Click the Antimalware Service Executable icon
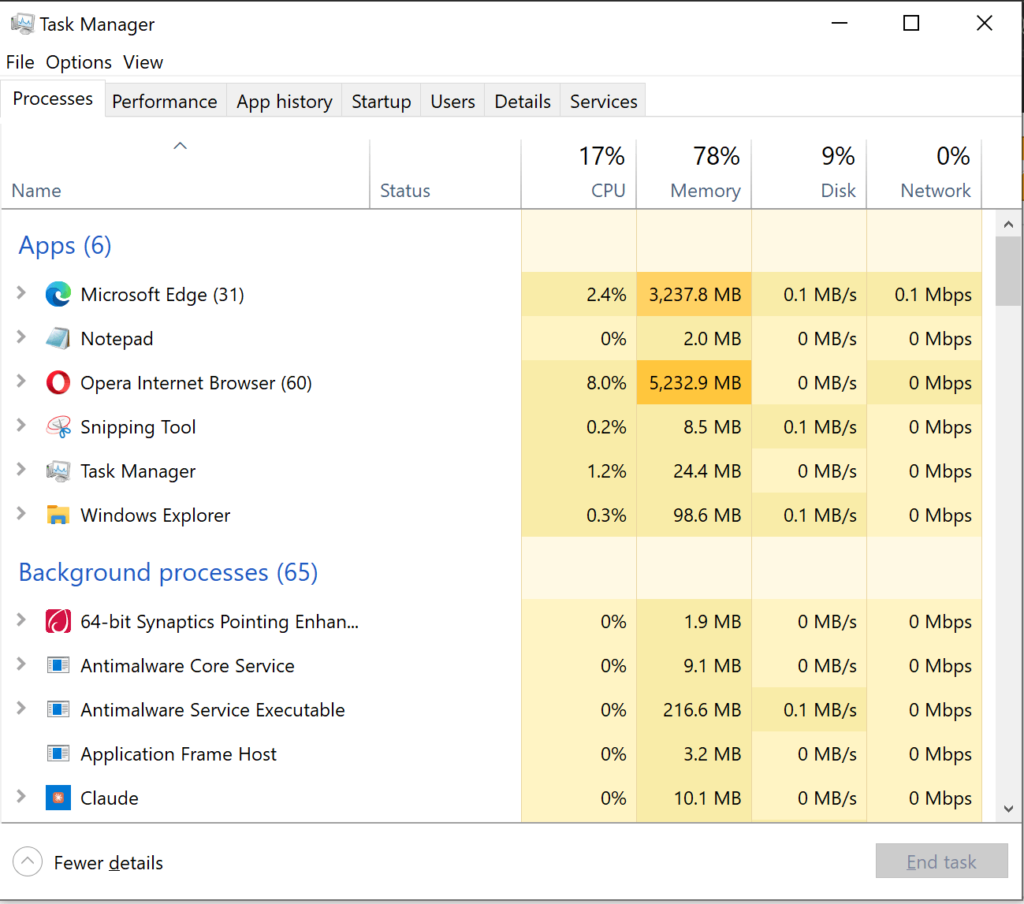1024x904 pixels. click(58, 709)
